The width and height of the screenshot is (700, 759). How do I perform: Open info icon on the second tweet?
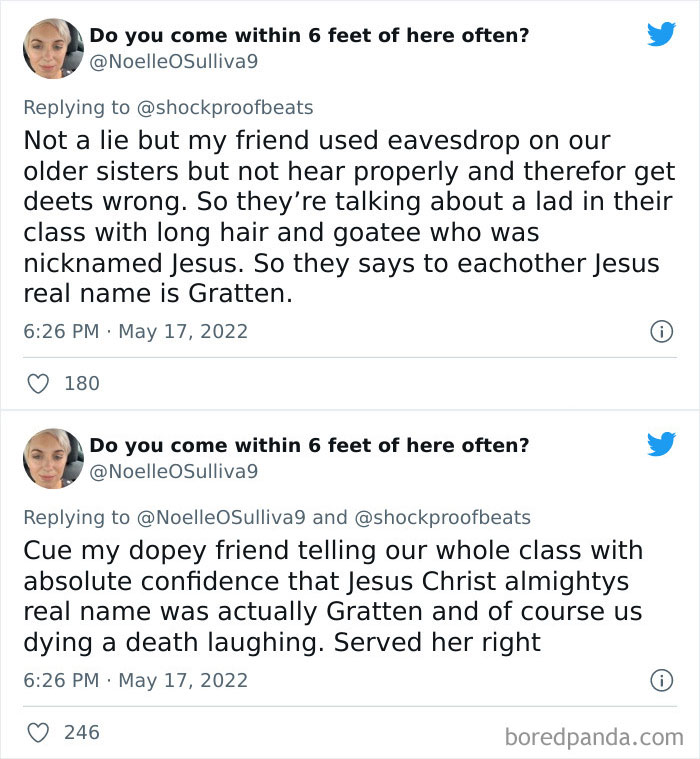point(661,681)
